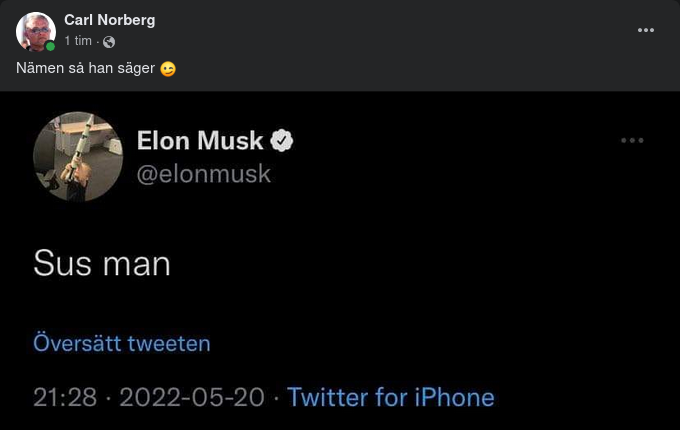Open Elon Musk's round profile avatar
The width and height of the screenshot is (680, 430).
pyautogui.click(x=78, y=156)
